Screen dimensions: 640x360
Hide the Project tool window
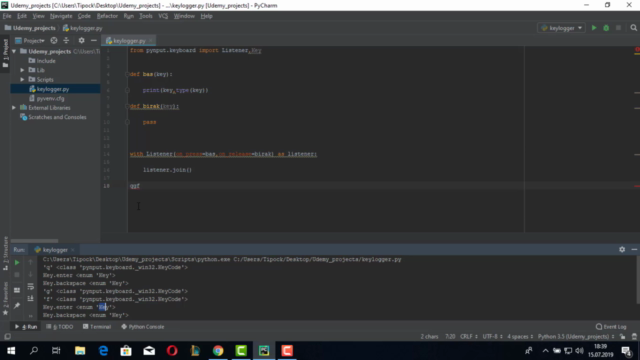pyautogui.click(x=93, y=40)
